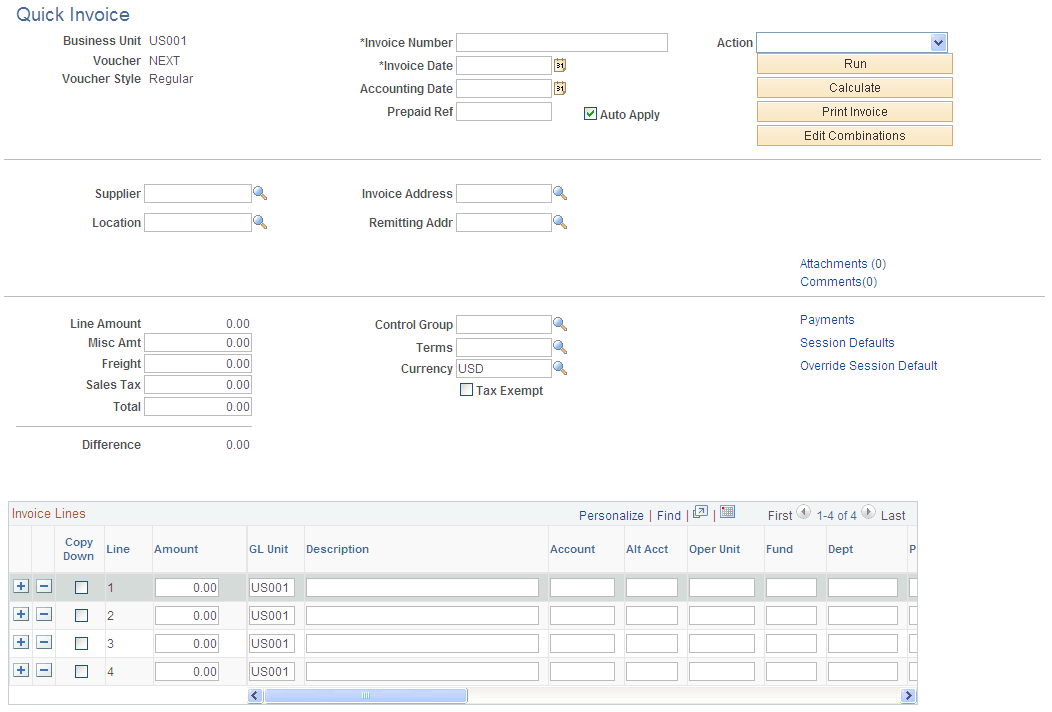The height and width of the screenshot is (712, 1052).
Task: Click the Invoice Lines horizontal scrollbar right arrow
Action: coord(908,695)
